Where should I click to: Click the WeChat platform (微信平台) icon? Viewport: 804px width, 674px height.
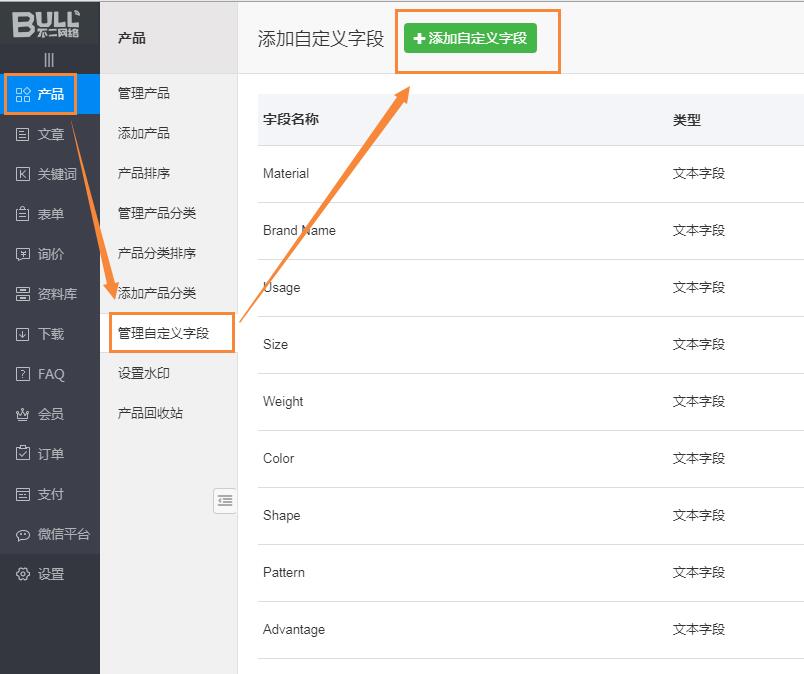[x=23, y=534]
